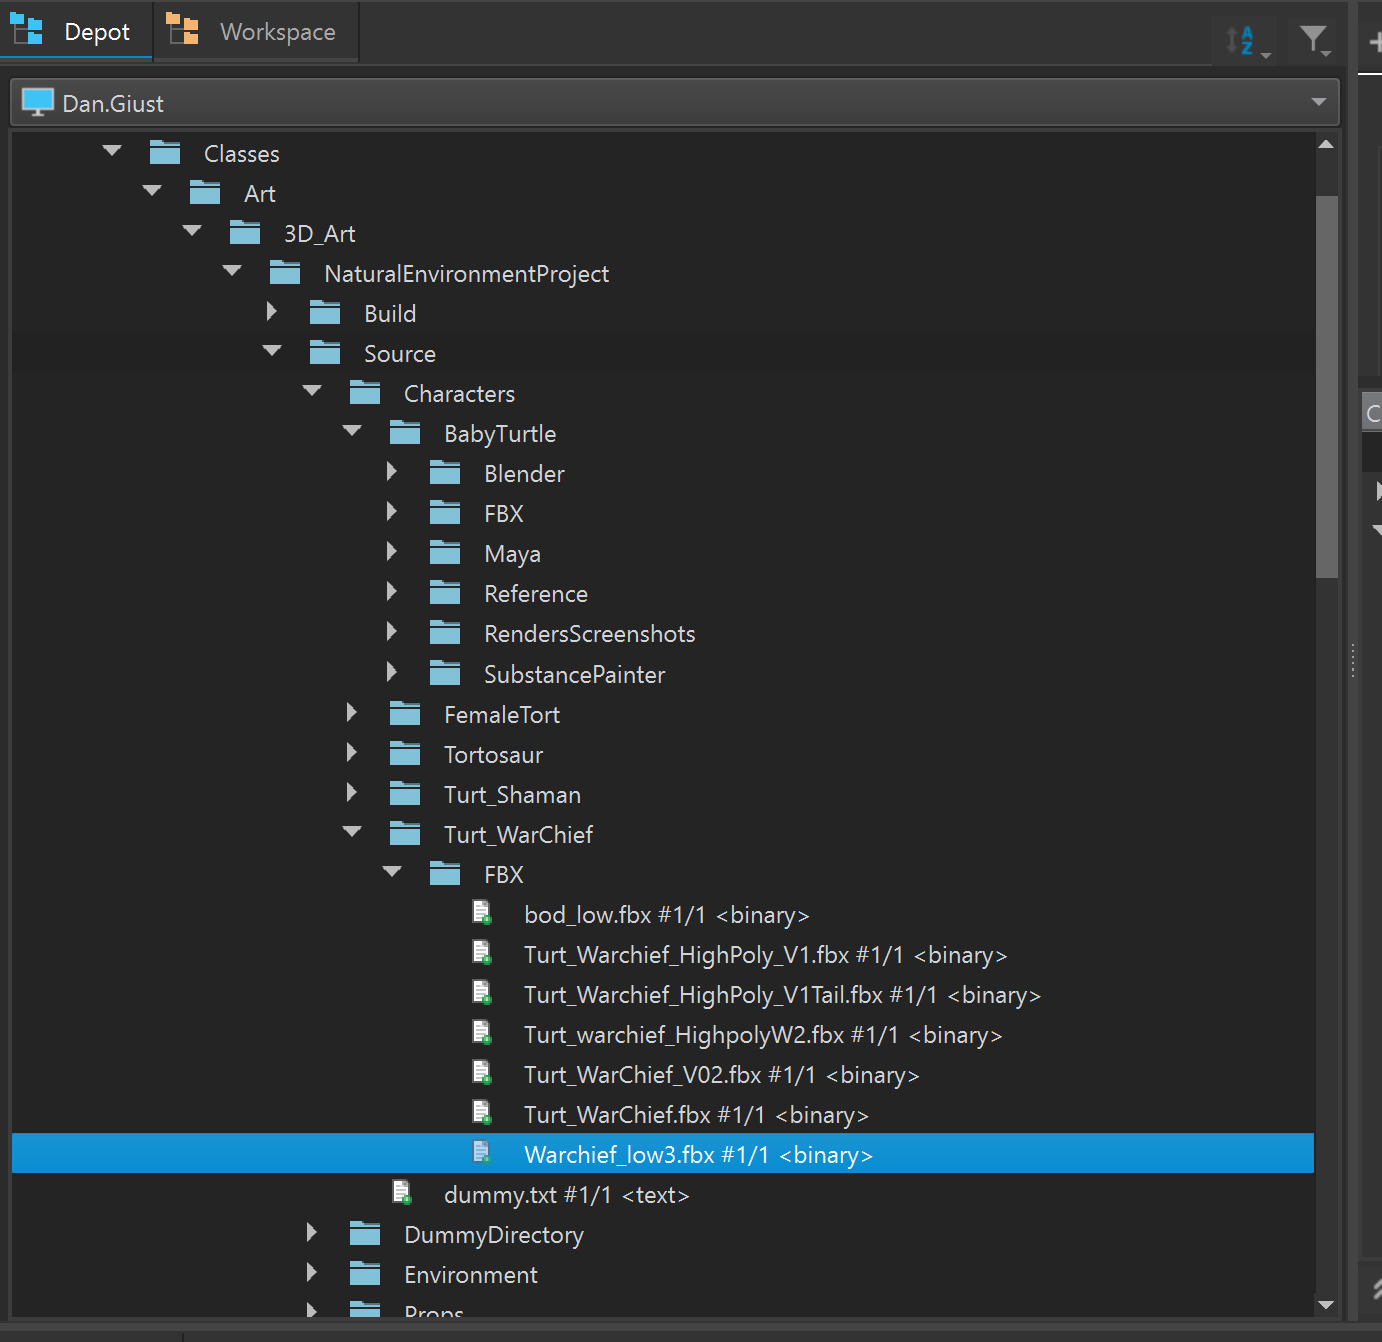Expand the Blender folder
Viewport: 1382px width, 1342px height.
pyautogui.click(x=392, y=472)
